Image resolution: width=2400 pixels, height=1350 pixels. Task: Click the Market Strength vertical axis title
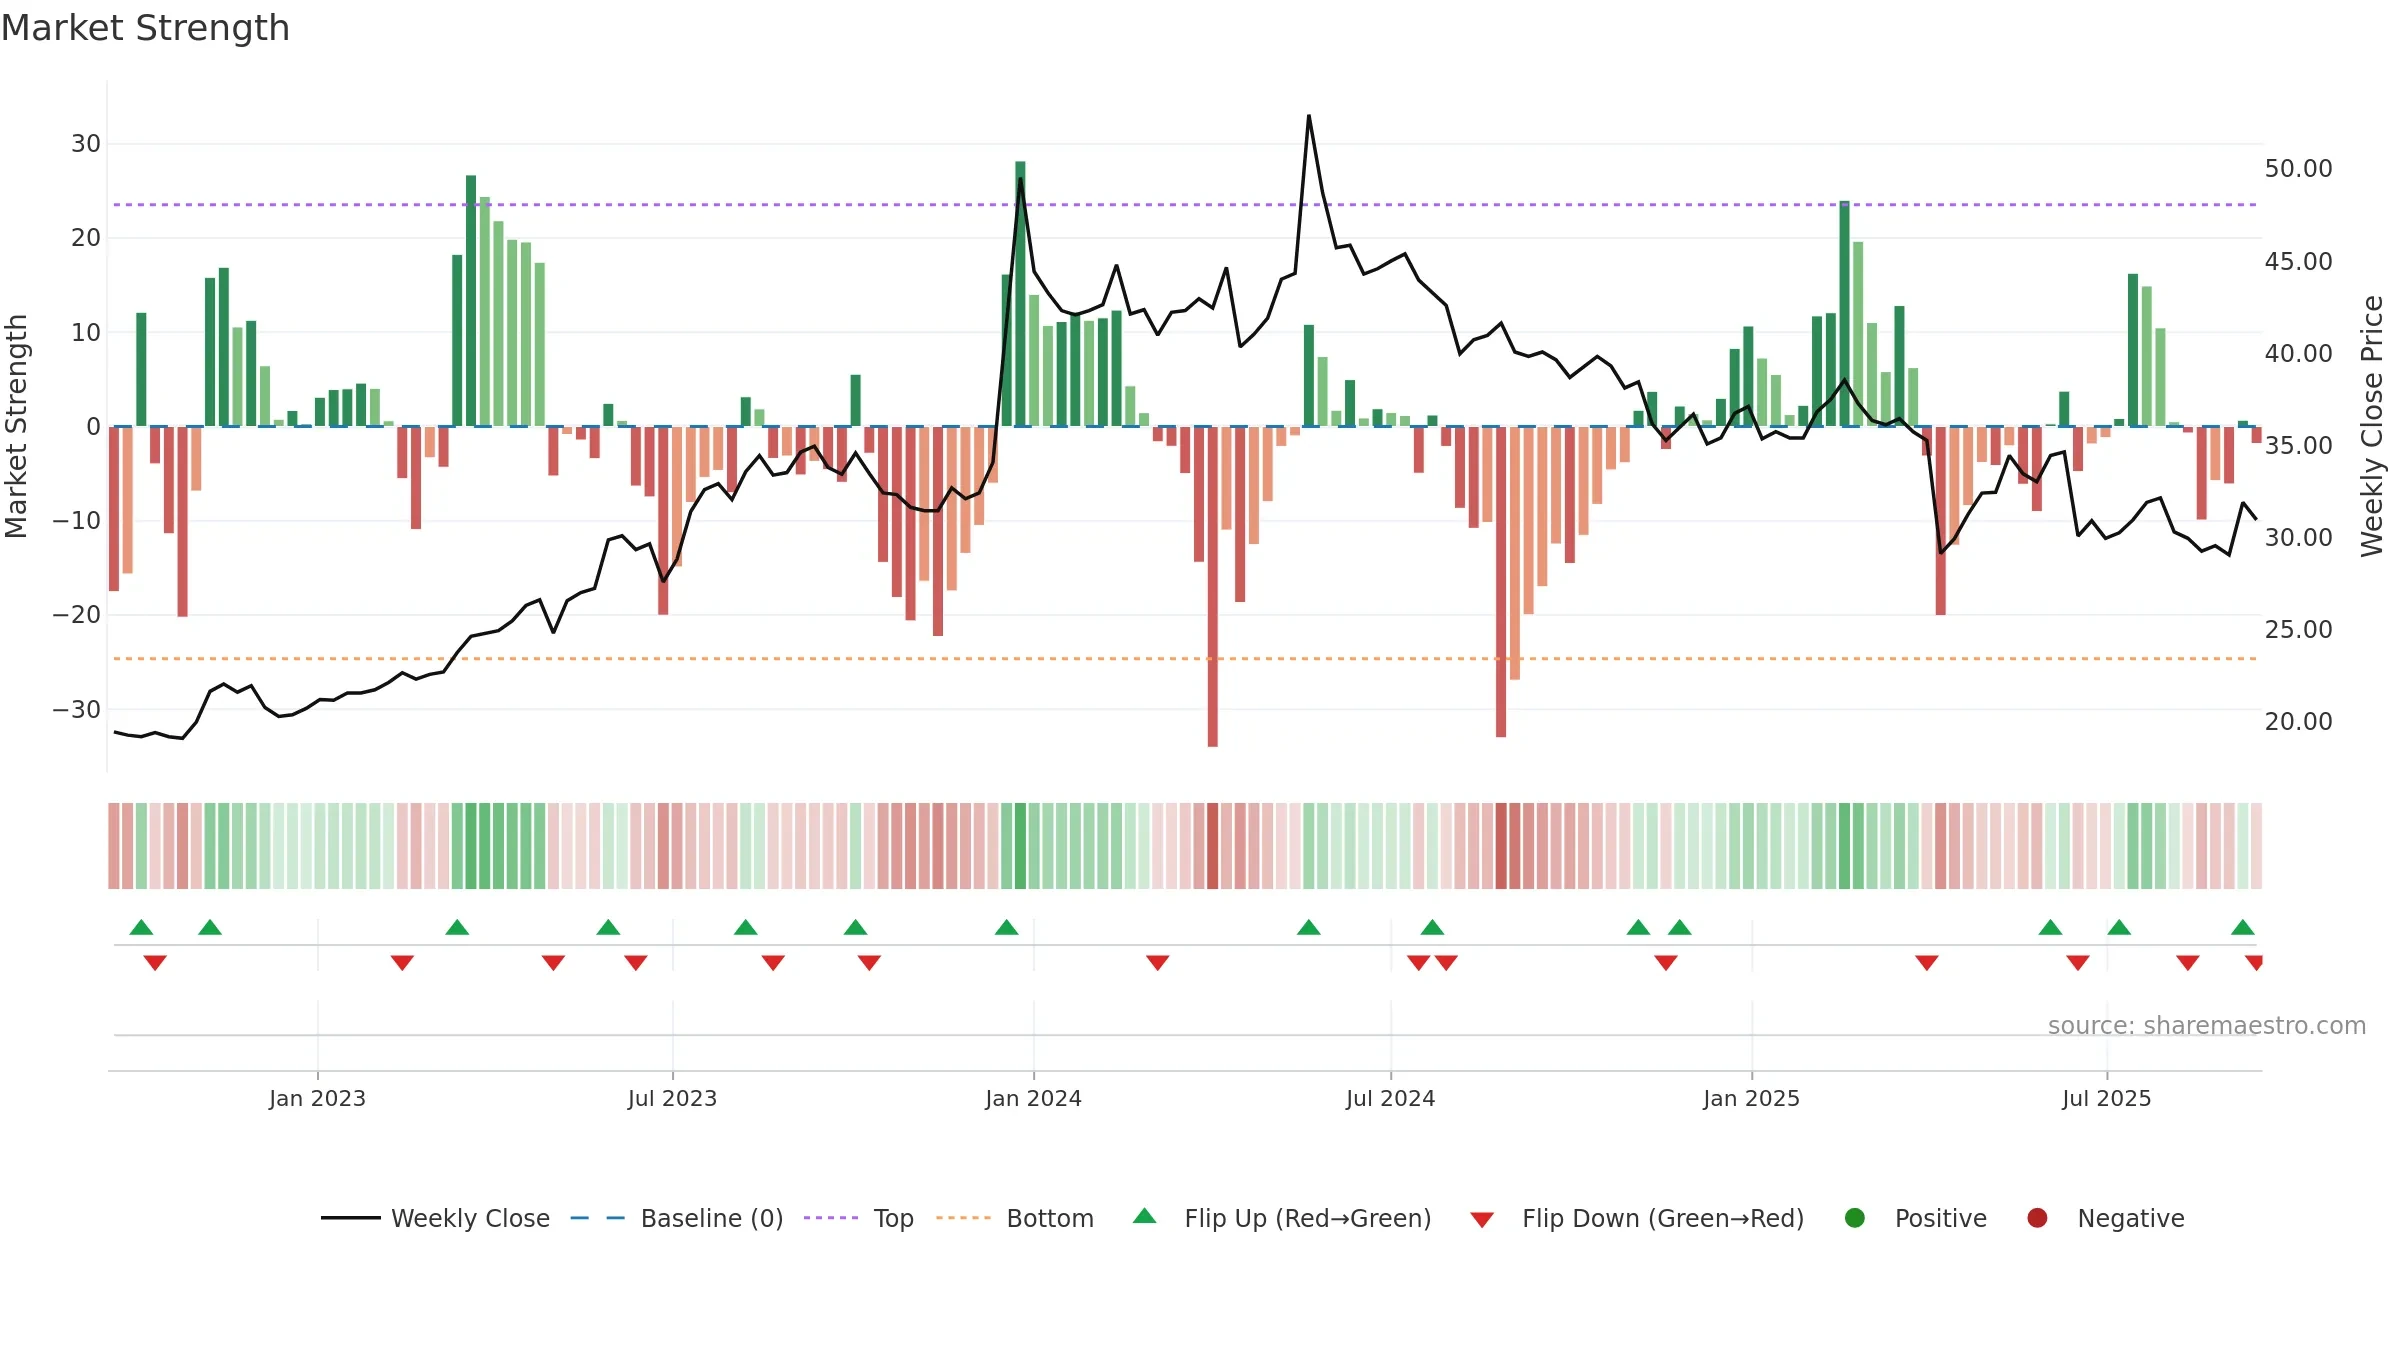tap(16, 426)
